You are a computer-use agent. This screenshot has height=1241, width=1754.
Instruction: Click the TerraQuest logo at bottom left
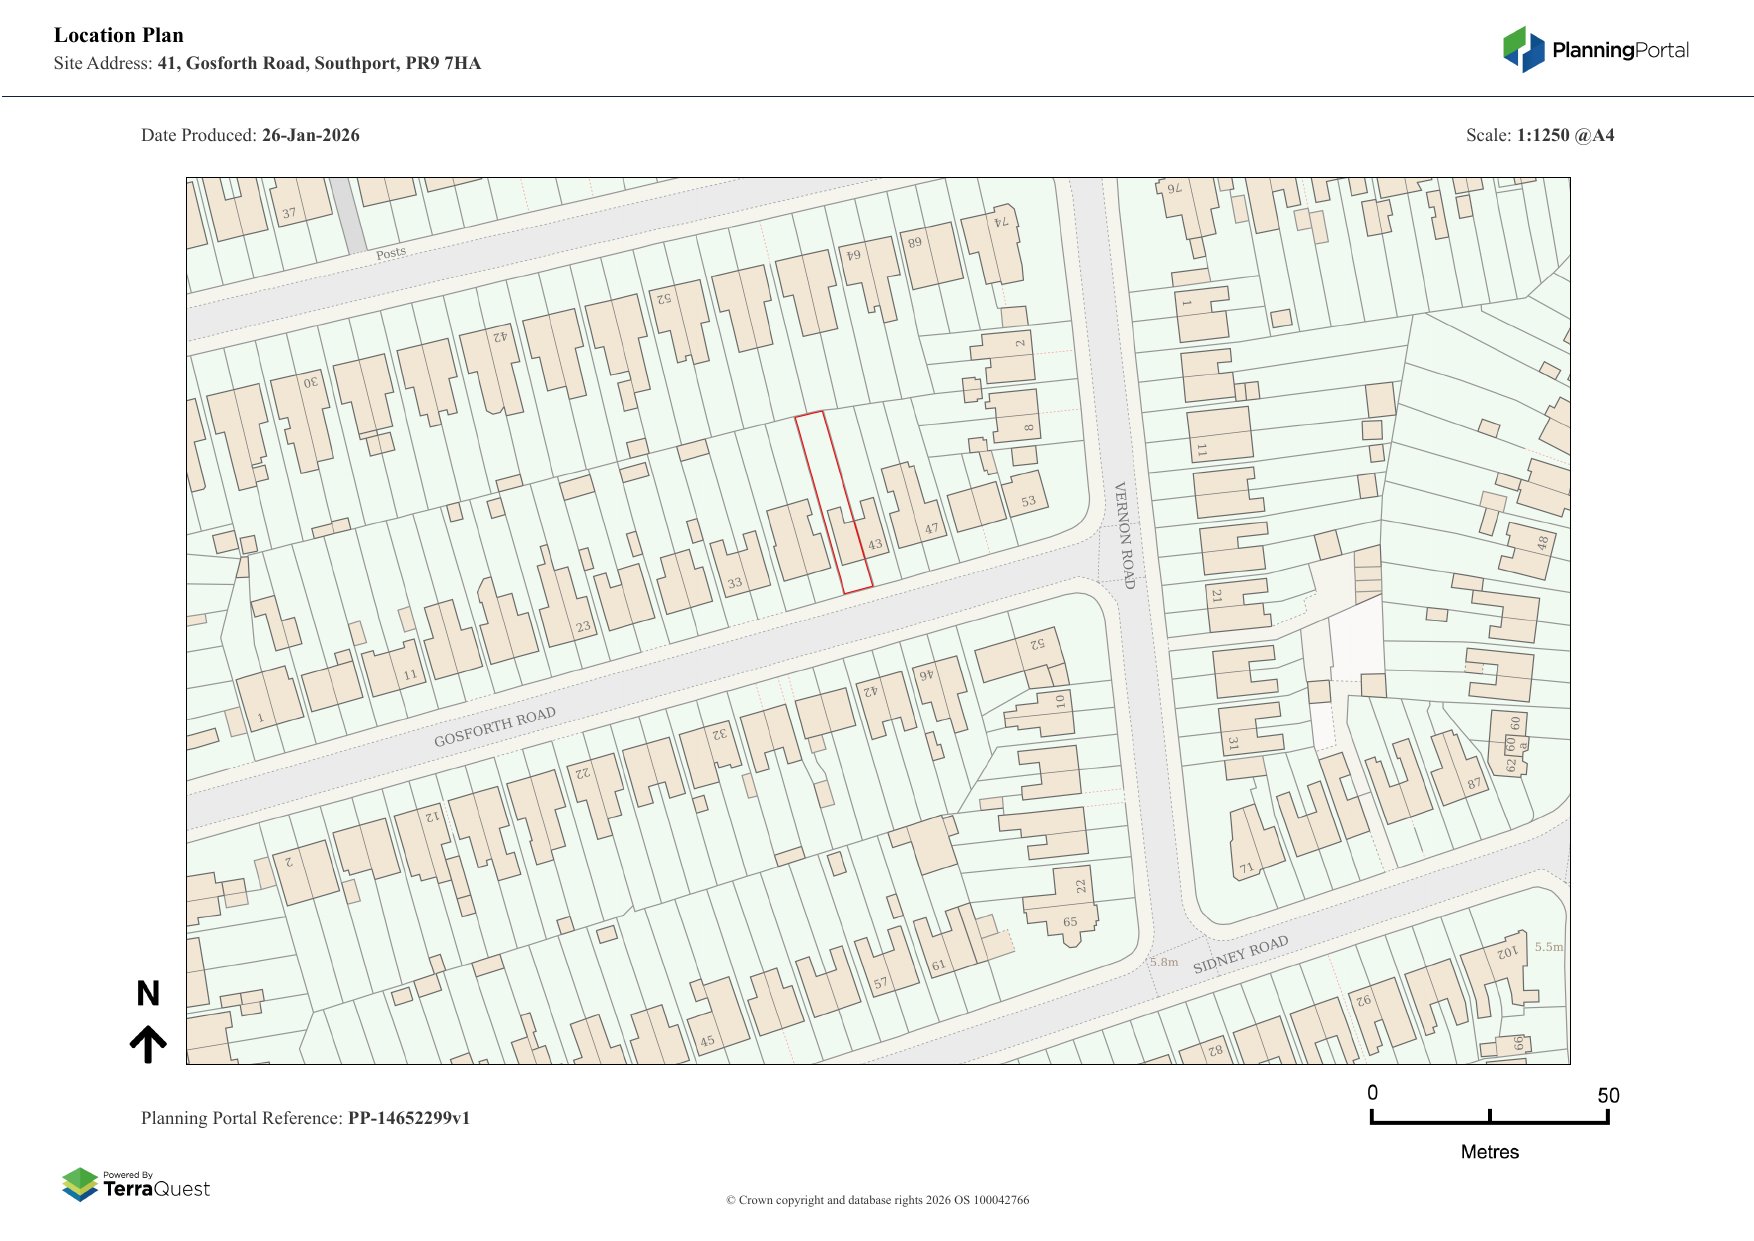point(136,1185)
